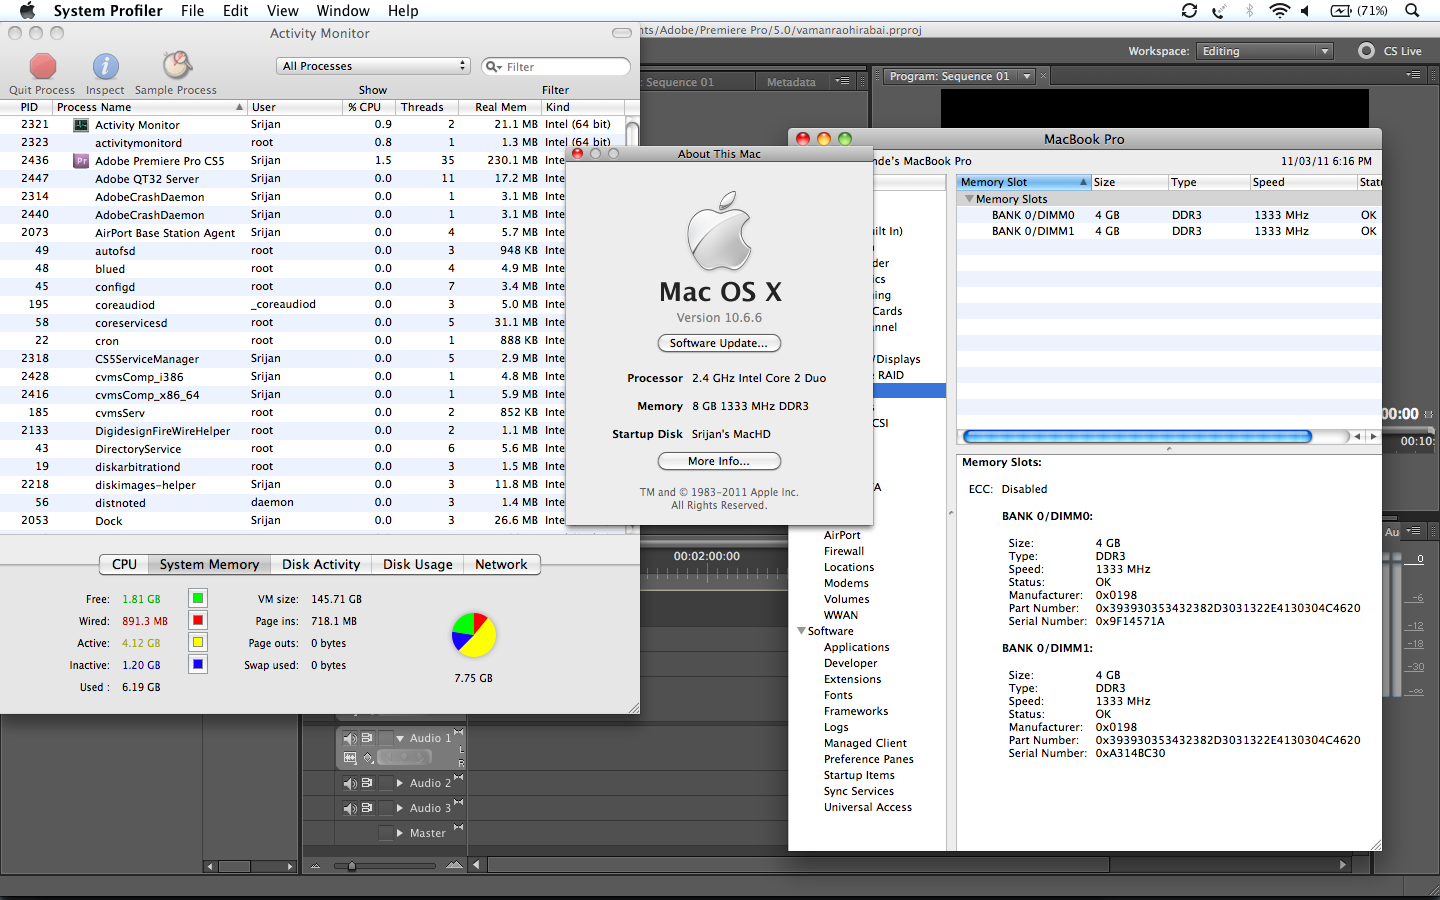Click the zoom in mountain icon in timeline
Image resolution: width=1440 pixels, height=900 pixels.
click(x=454, y=865)
